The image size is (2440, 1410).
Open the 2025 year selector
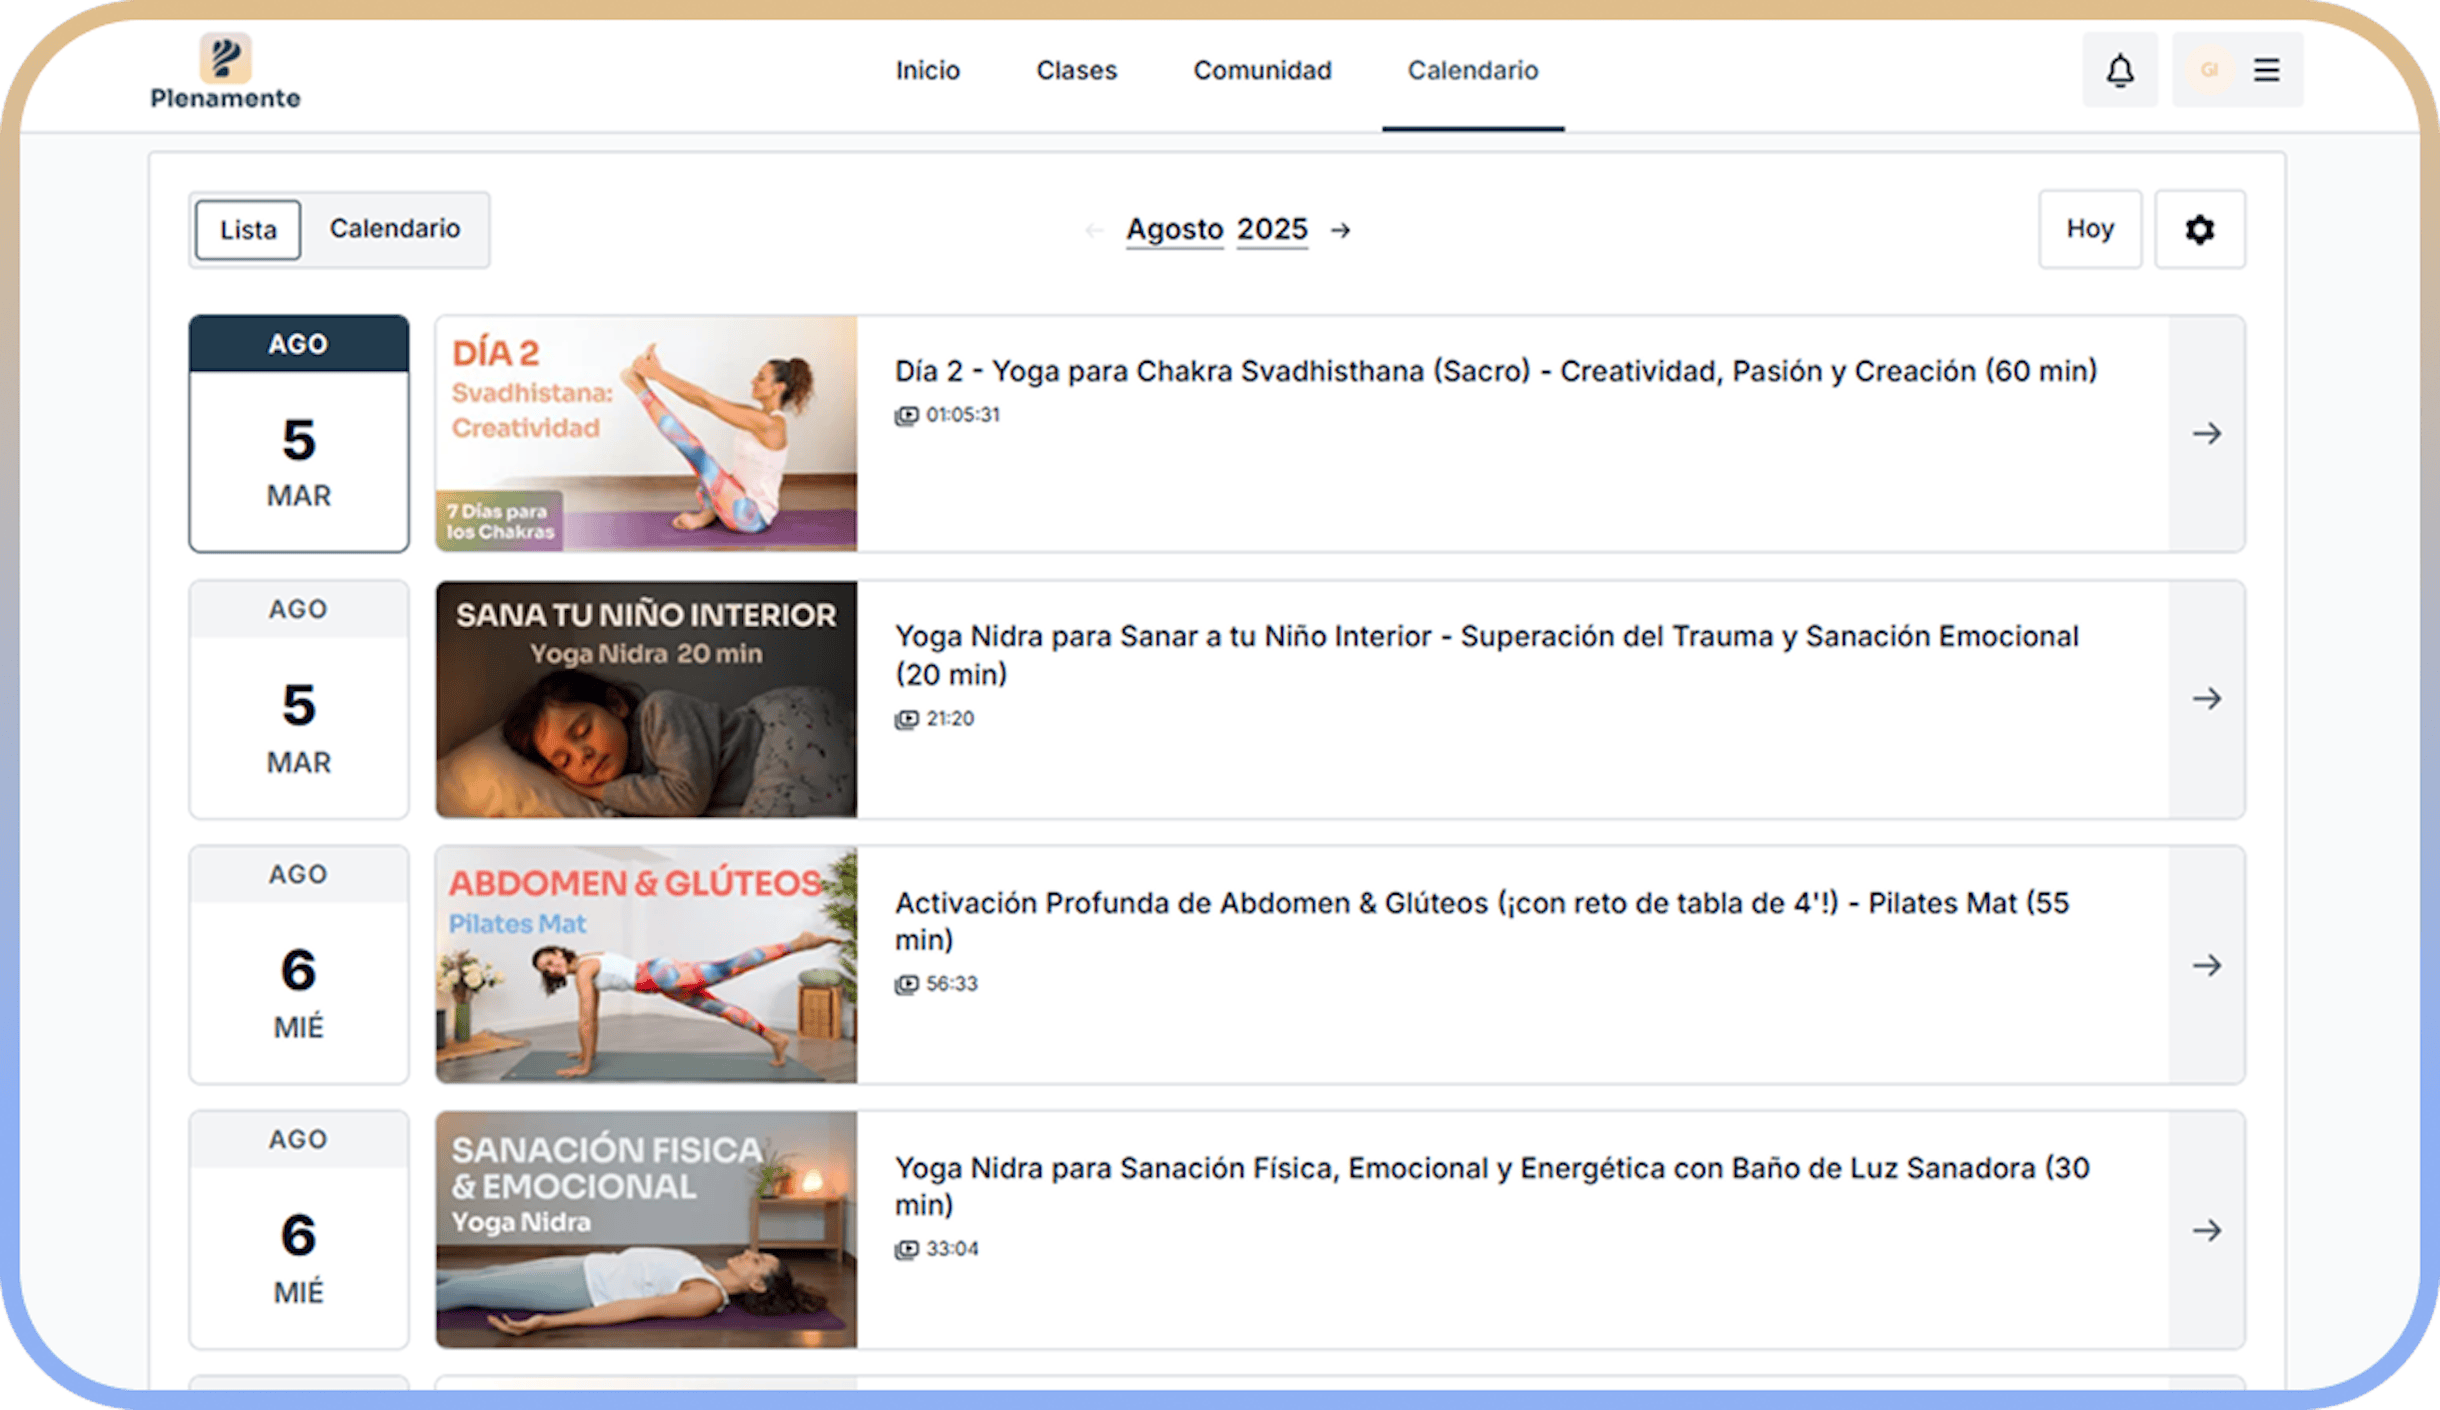pyautogui.click(x=1271, y=230)
